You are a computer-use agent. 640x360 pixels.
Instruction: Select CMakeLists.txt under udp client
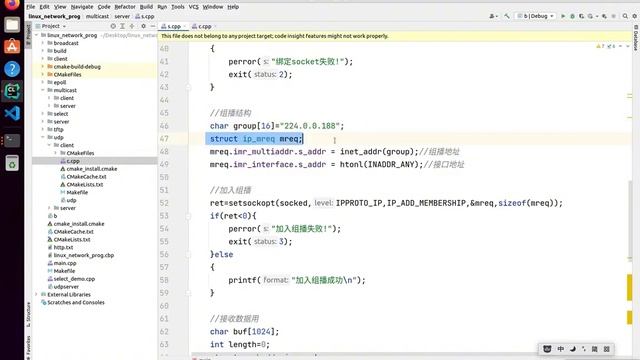tap(85, 184)
